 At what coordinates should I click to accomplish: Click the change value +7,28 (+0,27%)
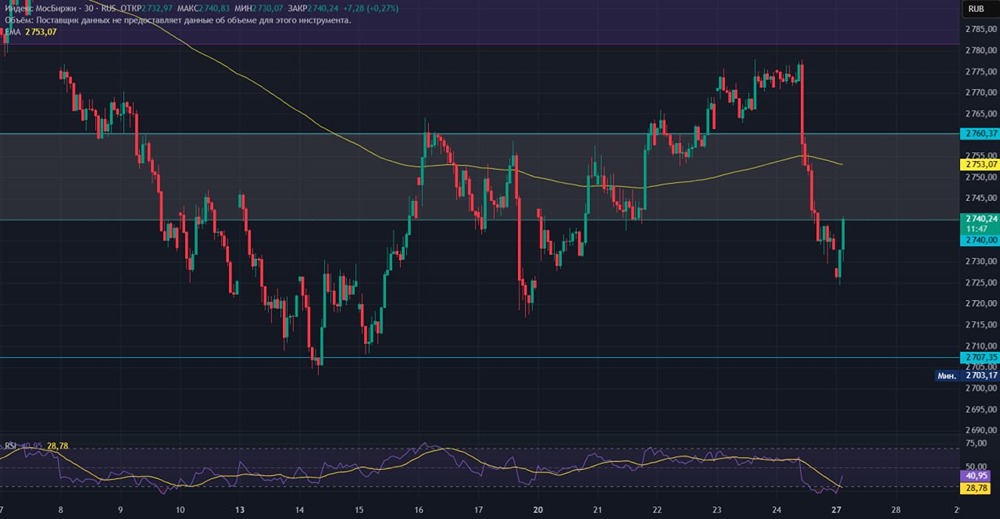click(371, 8)
